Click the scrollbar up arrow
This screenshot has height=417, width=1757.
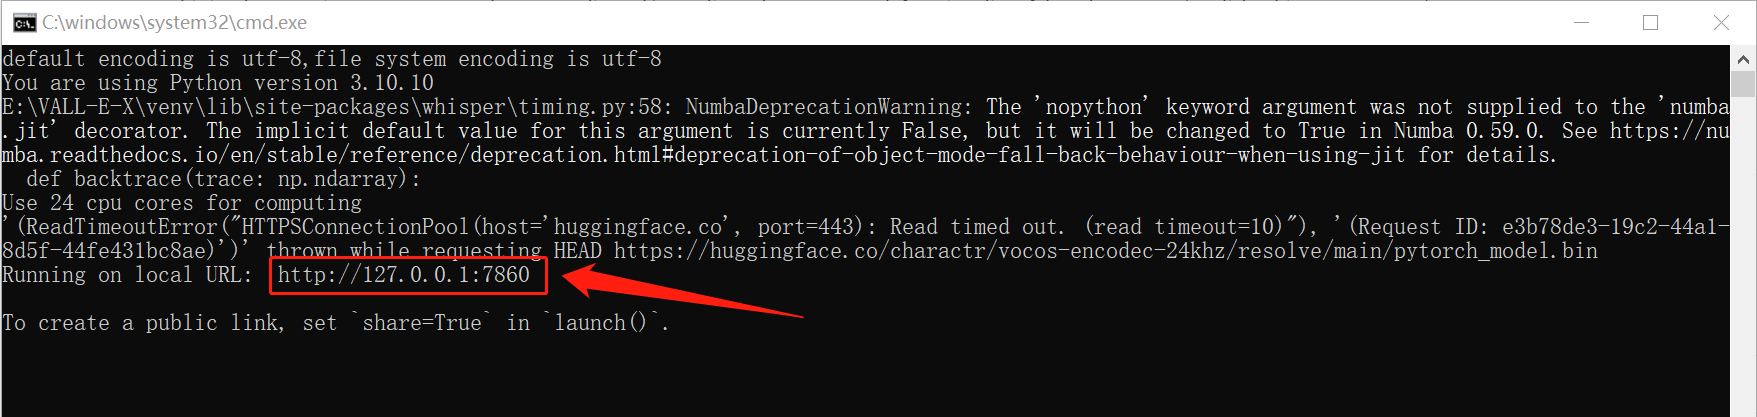coord(1743,57)
